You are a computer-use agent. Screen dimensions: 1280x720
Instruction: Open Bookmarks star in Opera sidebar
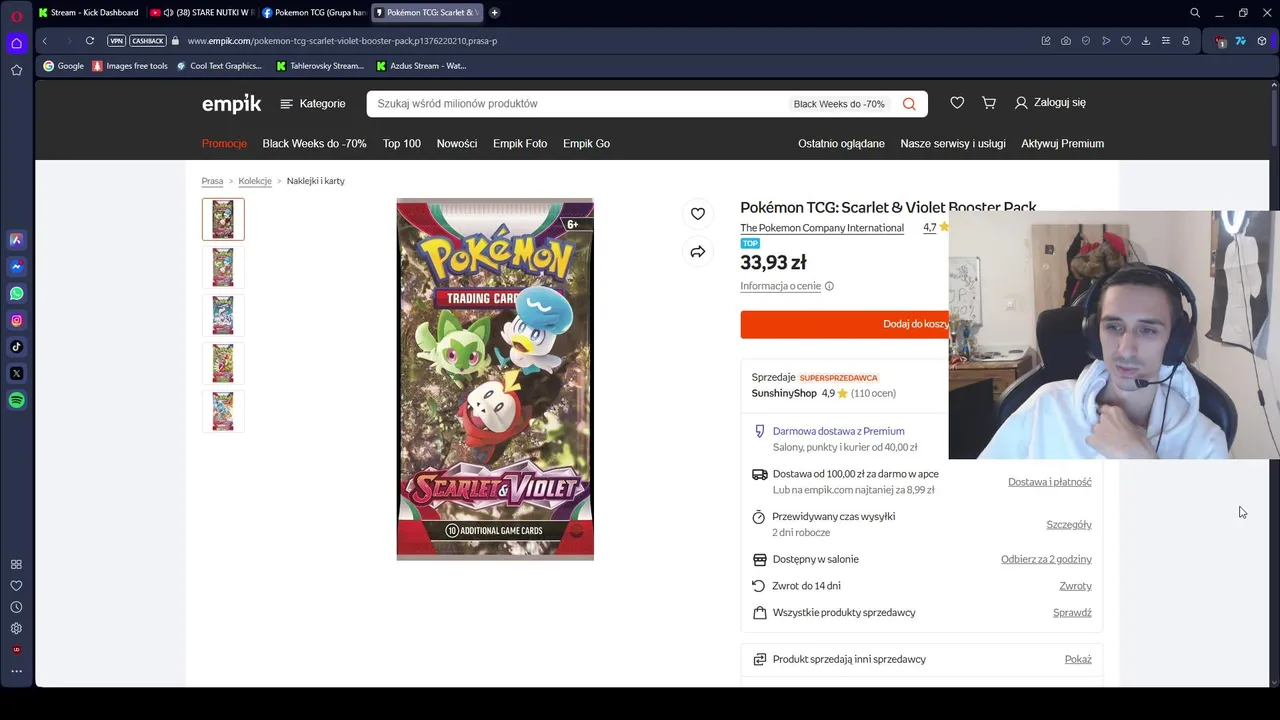click(x=16, y=70)
